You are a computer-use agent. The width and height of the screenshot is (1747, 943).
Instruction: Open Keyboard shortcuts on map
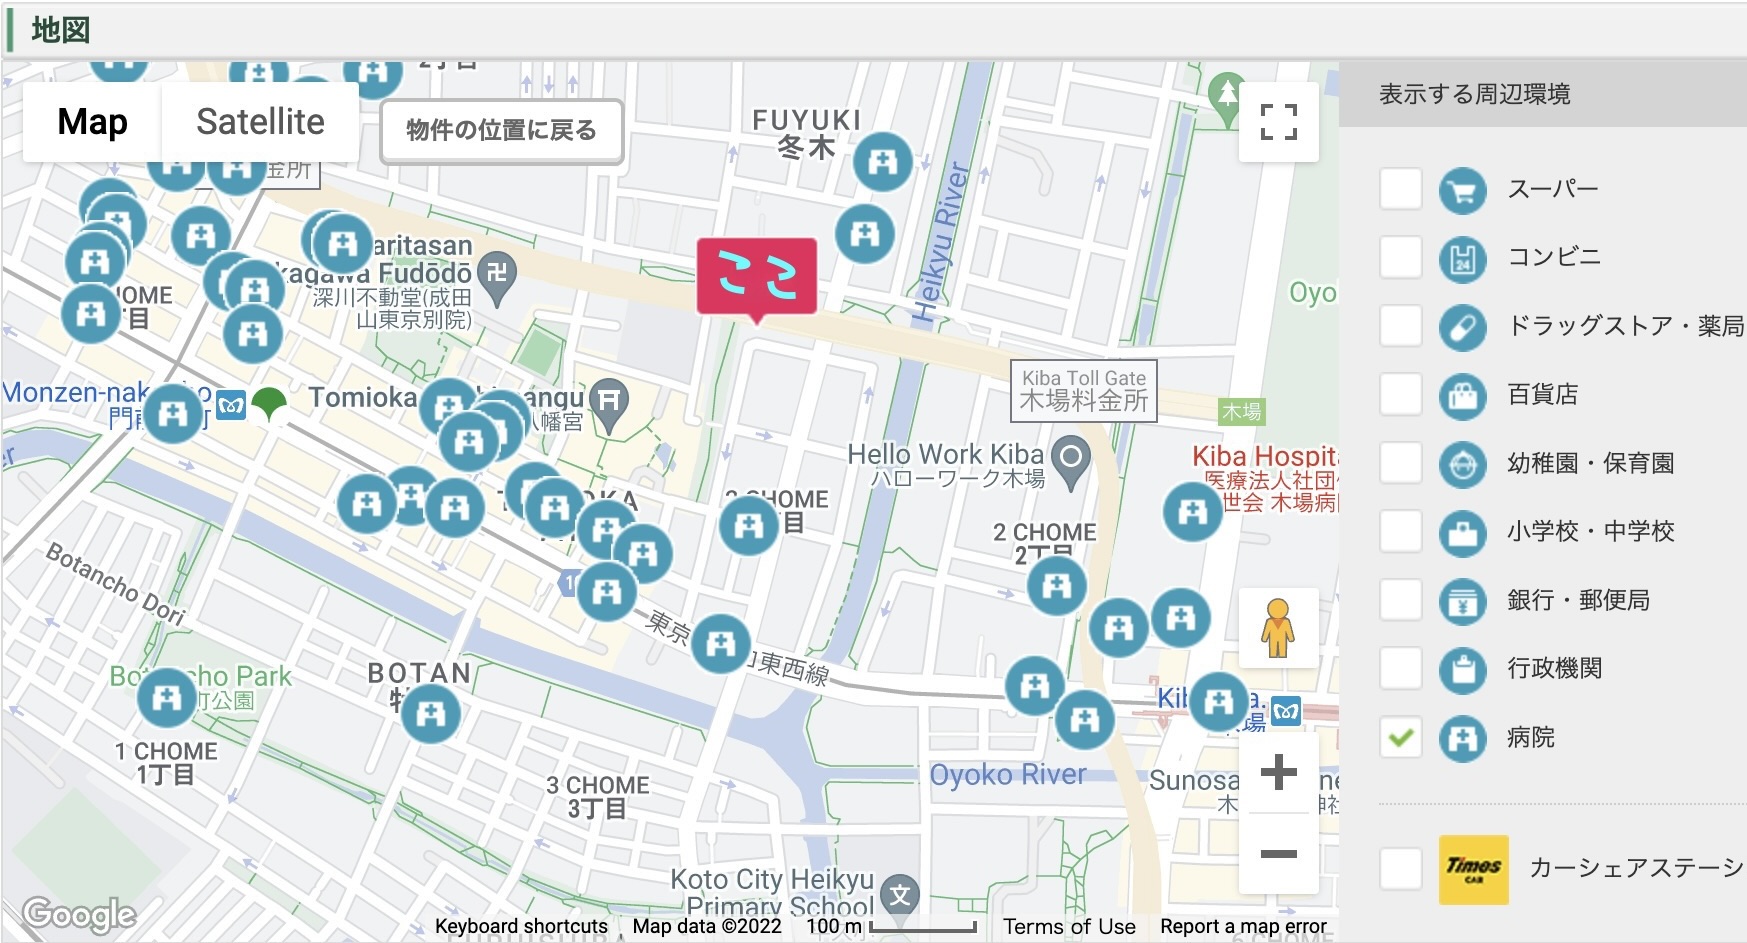(521, 927)
